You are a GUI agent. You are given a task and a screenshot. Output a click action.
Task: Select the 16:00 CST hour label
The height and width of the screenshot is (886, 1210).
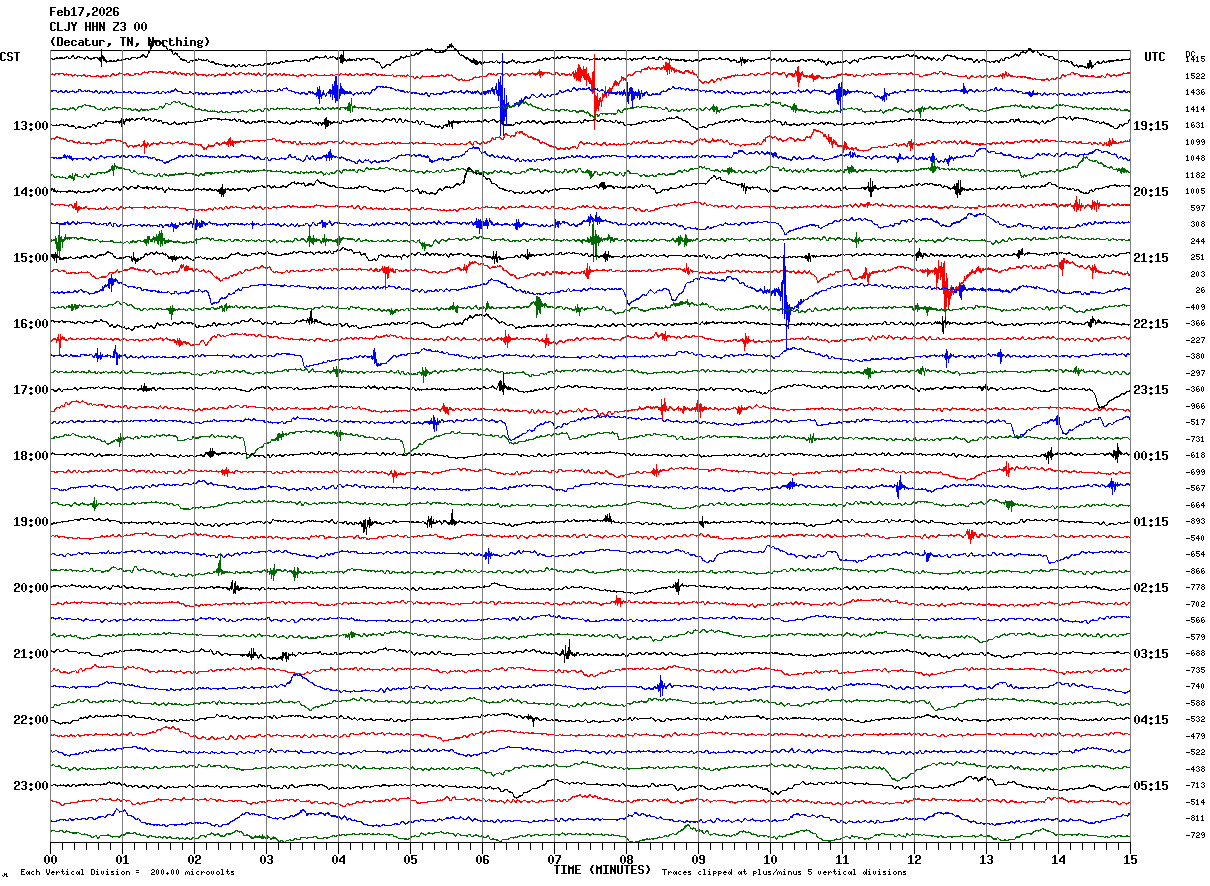30,324
